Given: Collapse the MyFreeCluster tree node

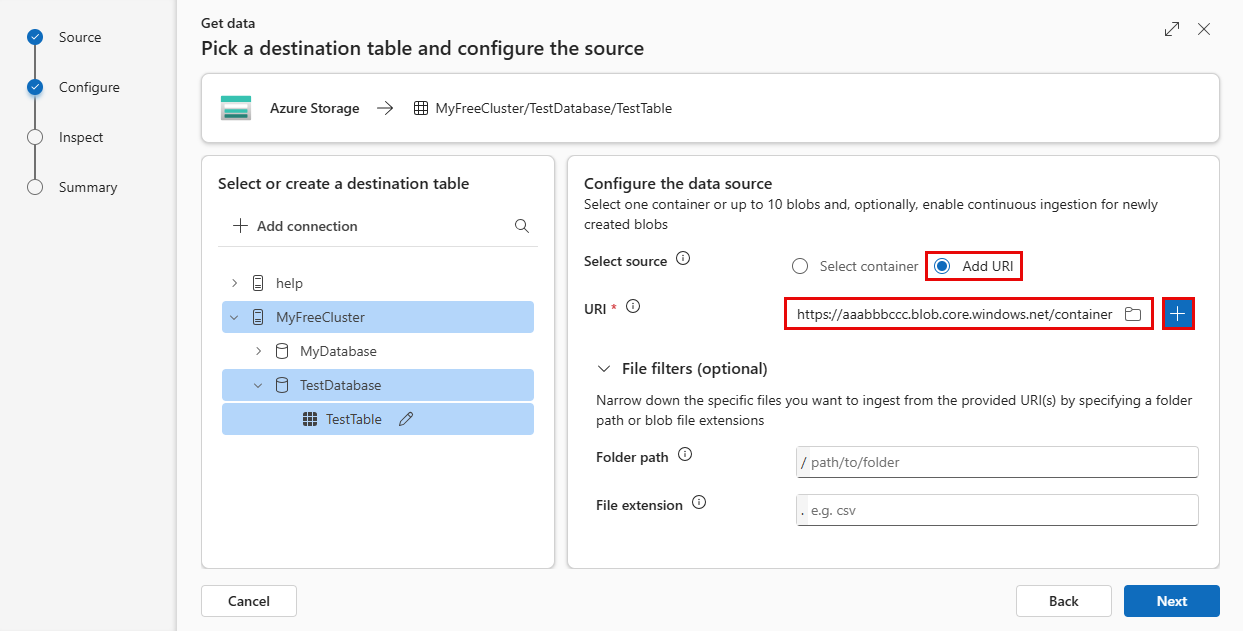Looking at the screenshot, I should click(235, 317).
